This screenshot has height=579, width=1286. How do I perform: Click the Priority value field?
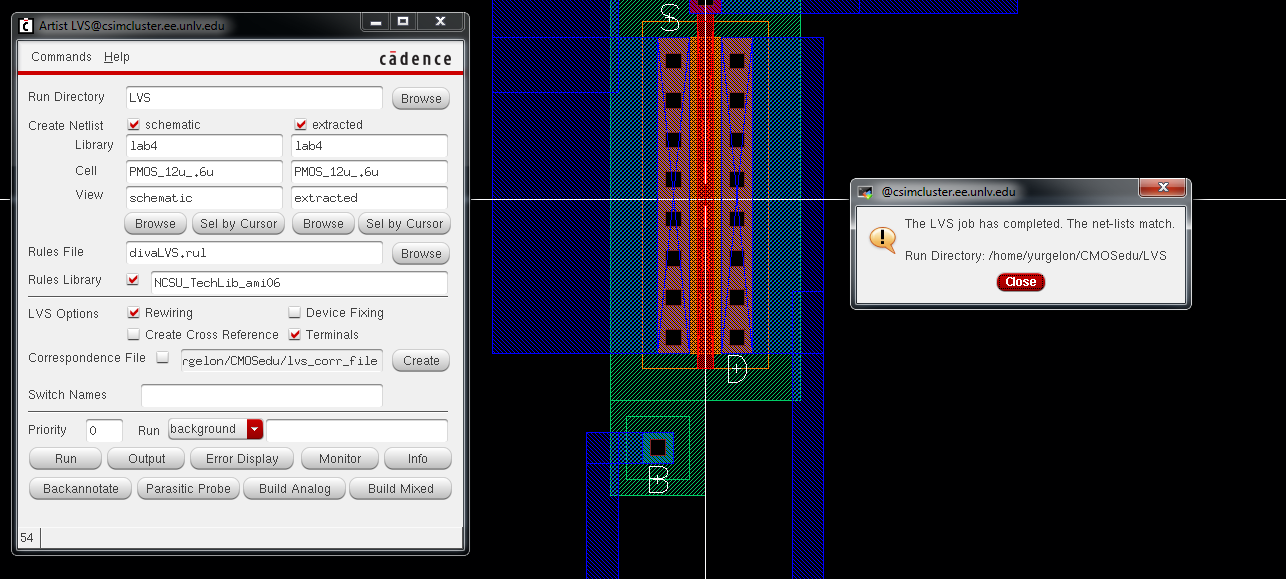[104, 430]
